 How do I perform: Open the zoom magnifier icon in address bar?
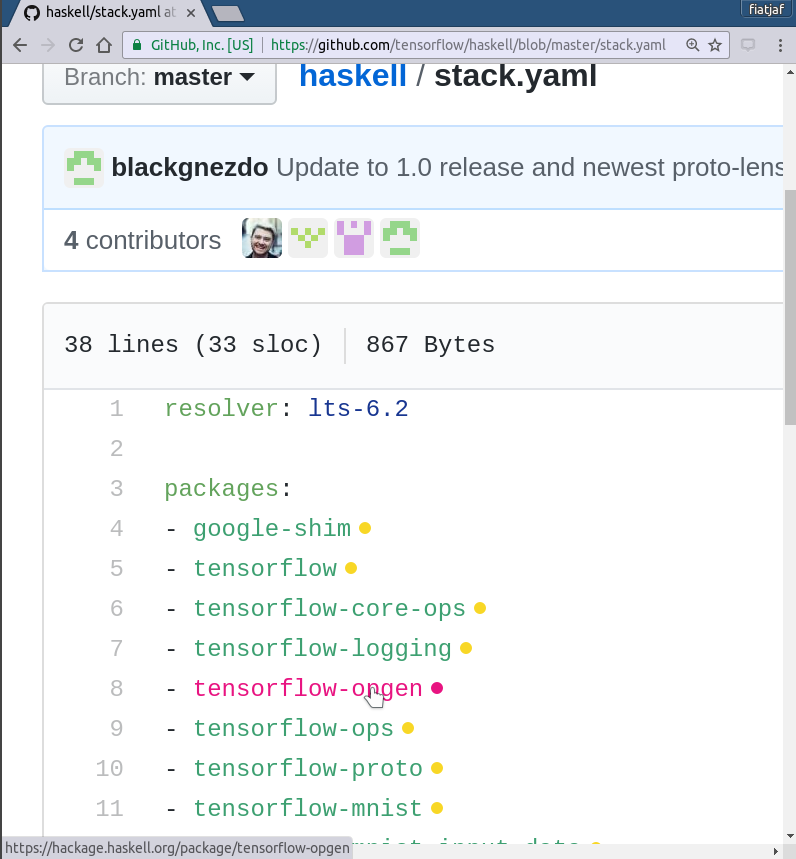692,45
